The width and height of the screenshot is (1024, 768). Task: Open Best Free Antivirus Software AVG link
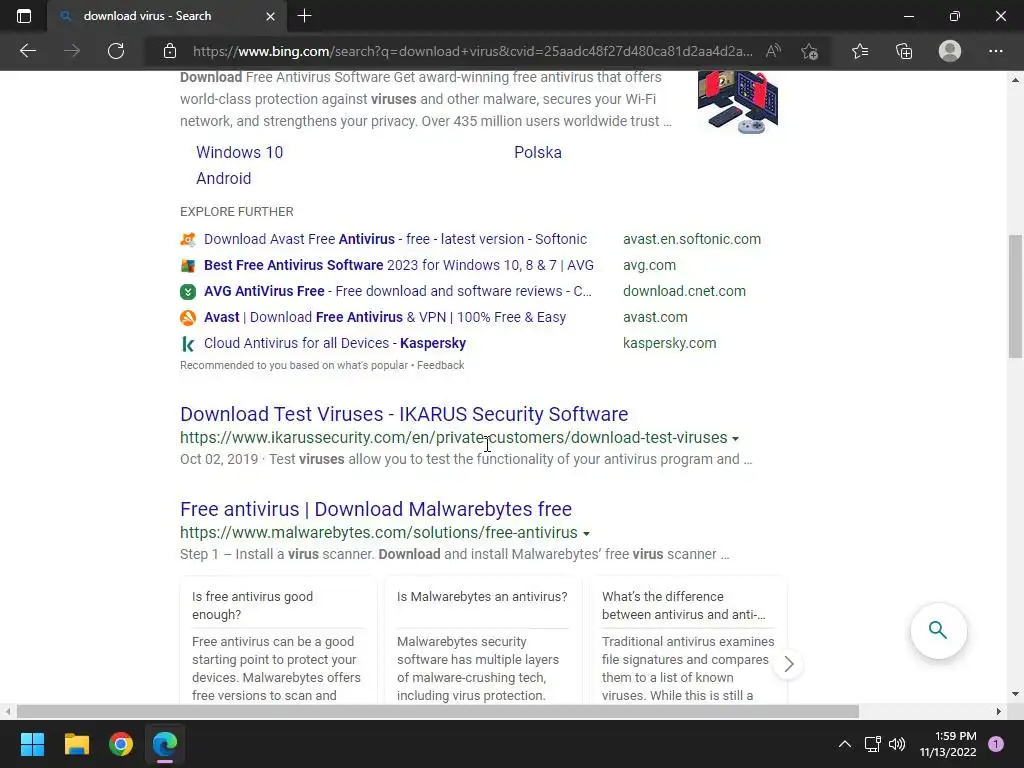(398, 265)
